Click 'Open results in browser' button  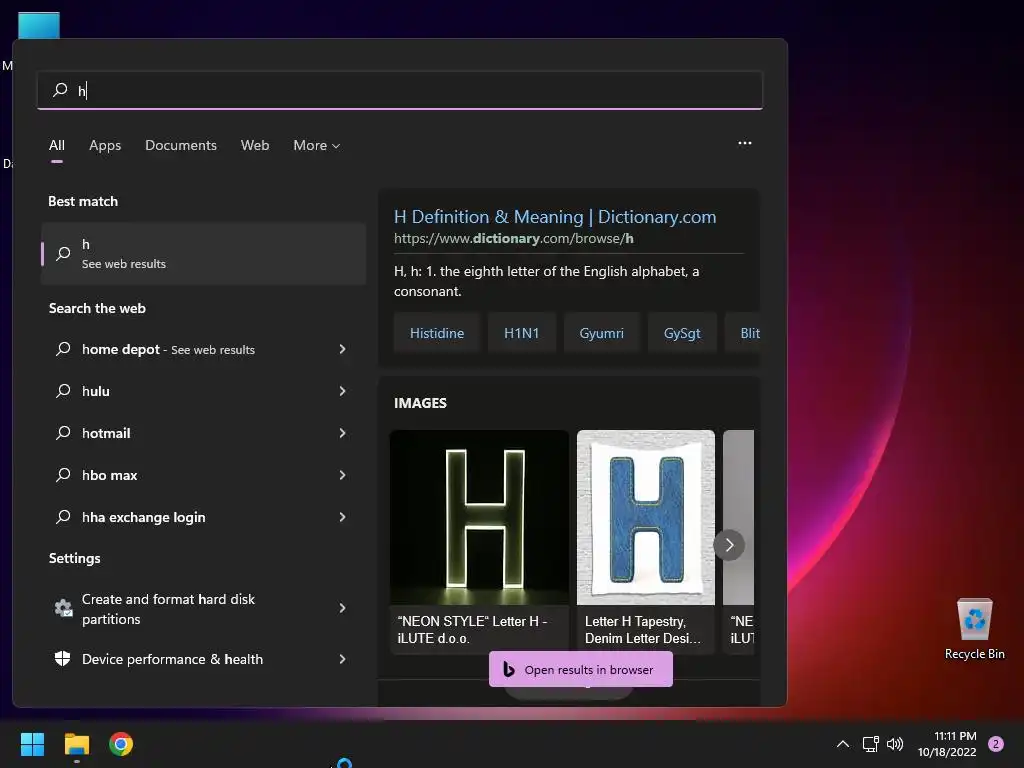(581, 669)
